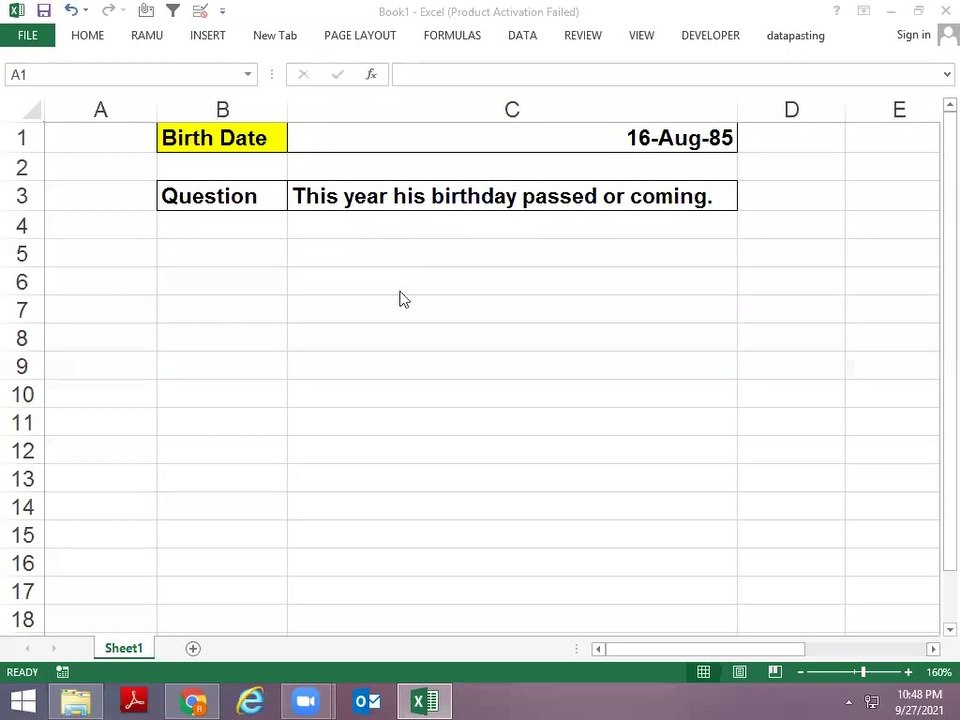Click the zoom slider handle
The height and width of the screenshot is (720, 960).
pyautogui.click(x=863, y=672)
